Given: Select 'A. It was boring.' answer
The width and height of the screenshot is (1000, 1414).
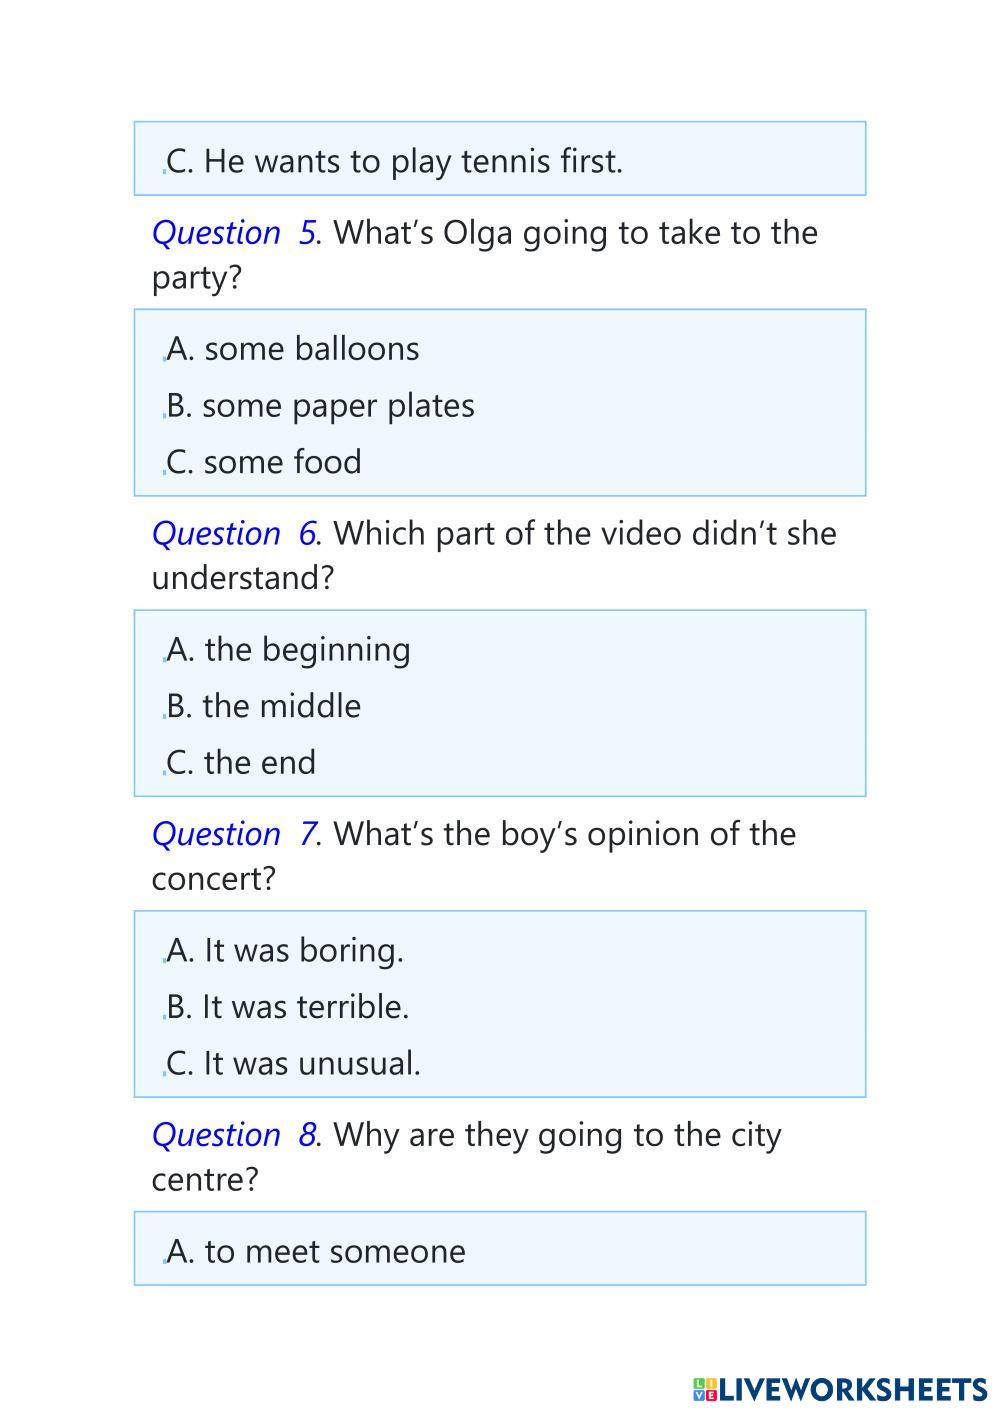Looking at the screenshot, I should [x=285, y=950].
